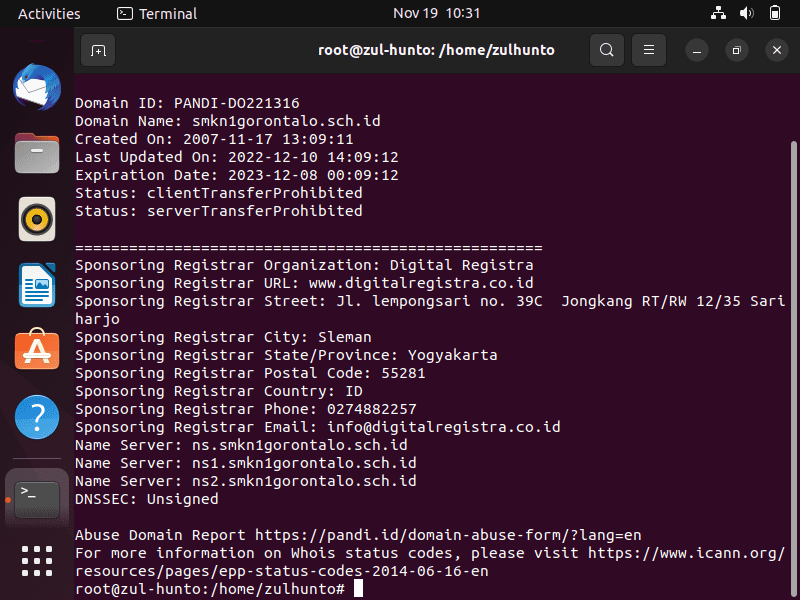
Task: Click the Expiration Date 2023-12-08
Action: [272, 175]
